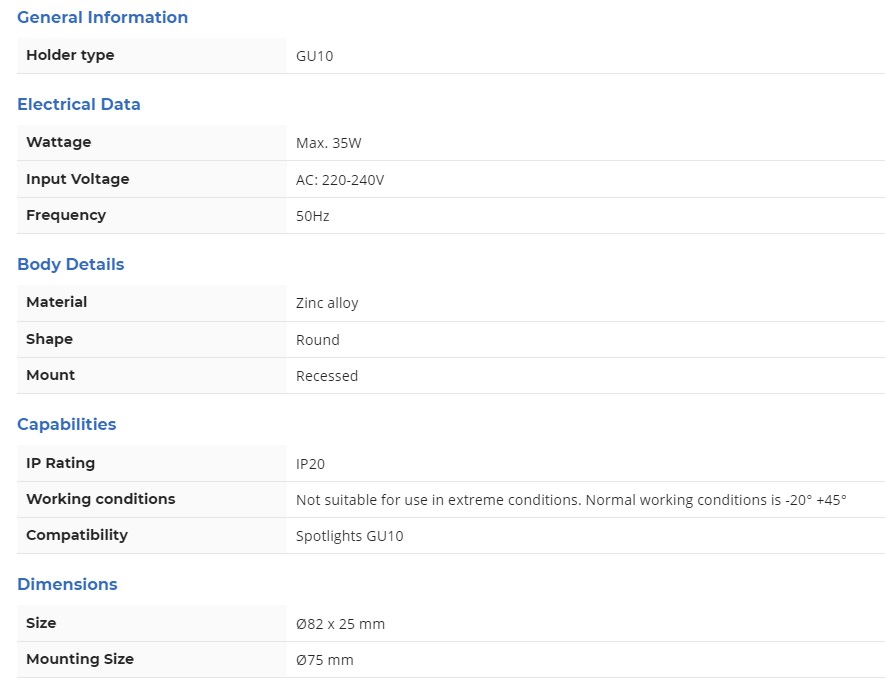Select the AC: 220-240V value
The image size is (885, 685).
coord(340,180)
